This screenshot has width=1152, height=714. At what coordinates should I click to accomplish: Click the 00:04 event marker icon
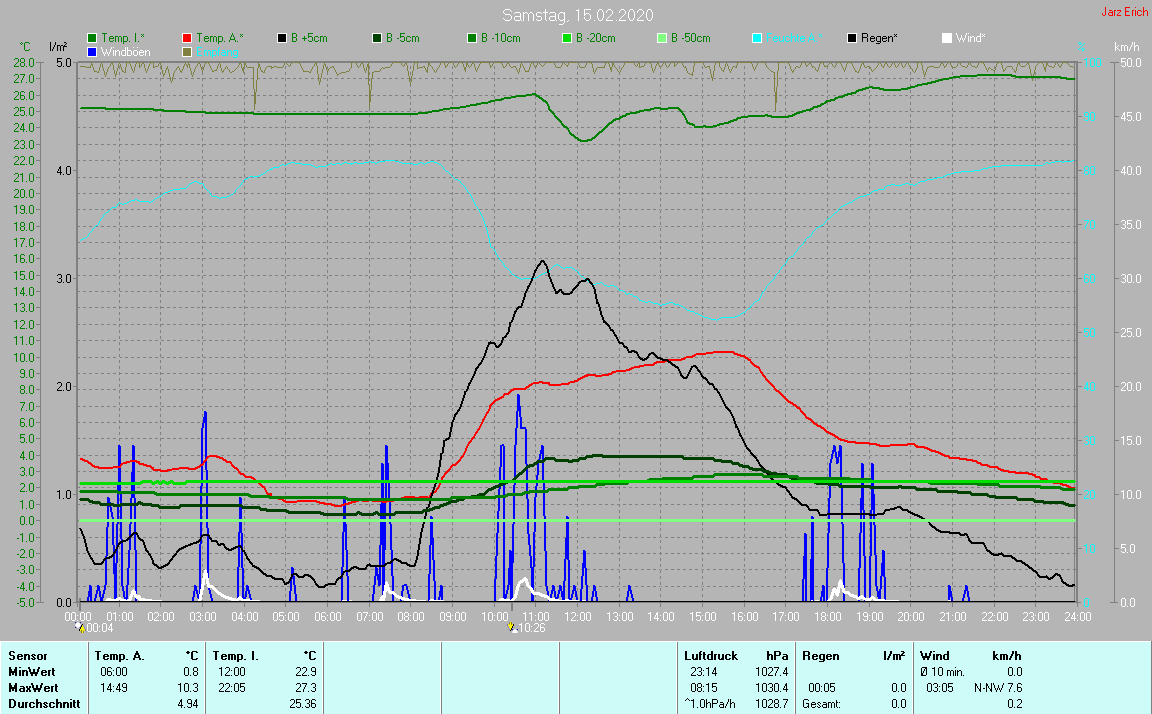[x=80, y=628]
